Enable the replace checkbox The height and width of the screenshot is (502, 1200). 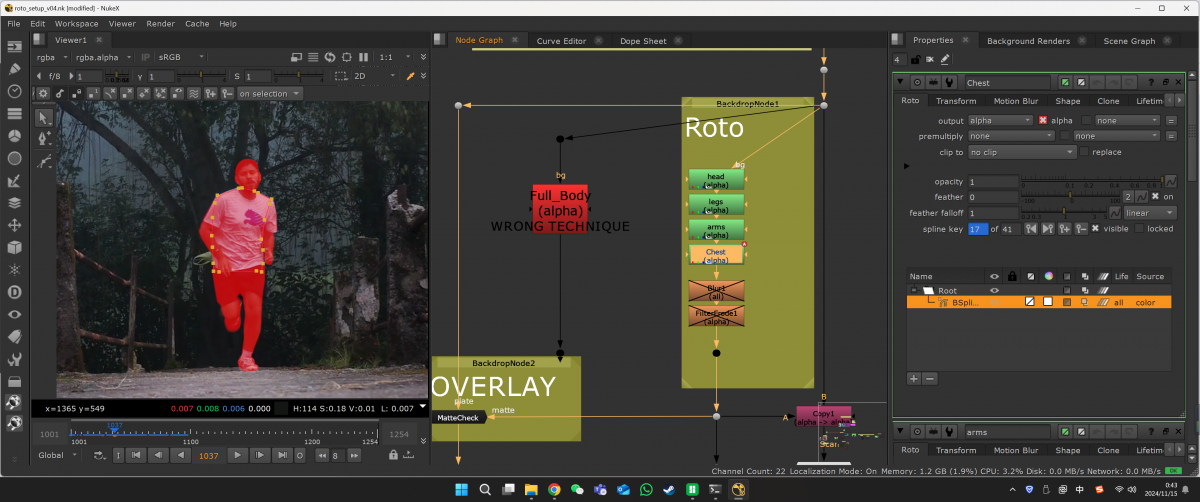click(1084, 152)
